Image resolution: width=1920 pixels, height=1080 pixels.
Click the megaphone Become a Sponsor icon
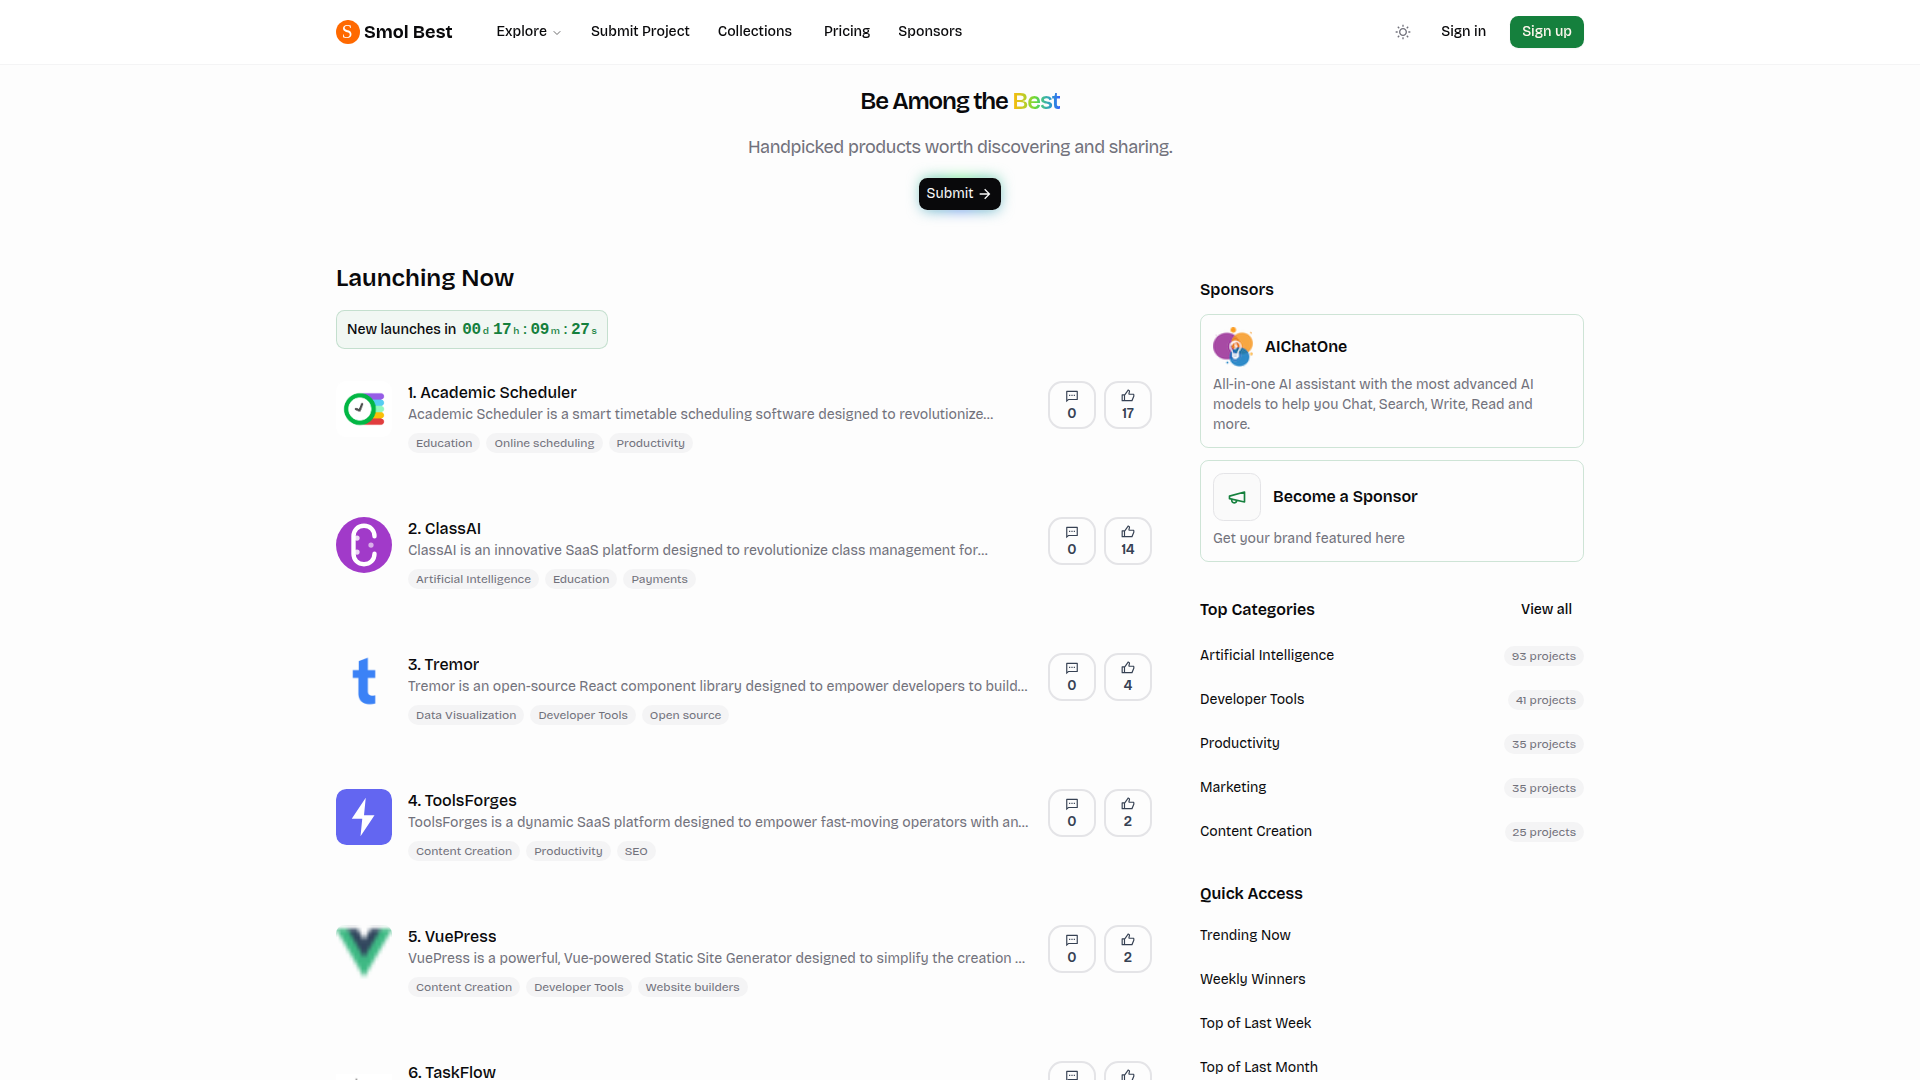coord(1237,497)
